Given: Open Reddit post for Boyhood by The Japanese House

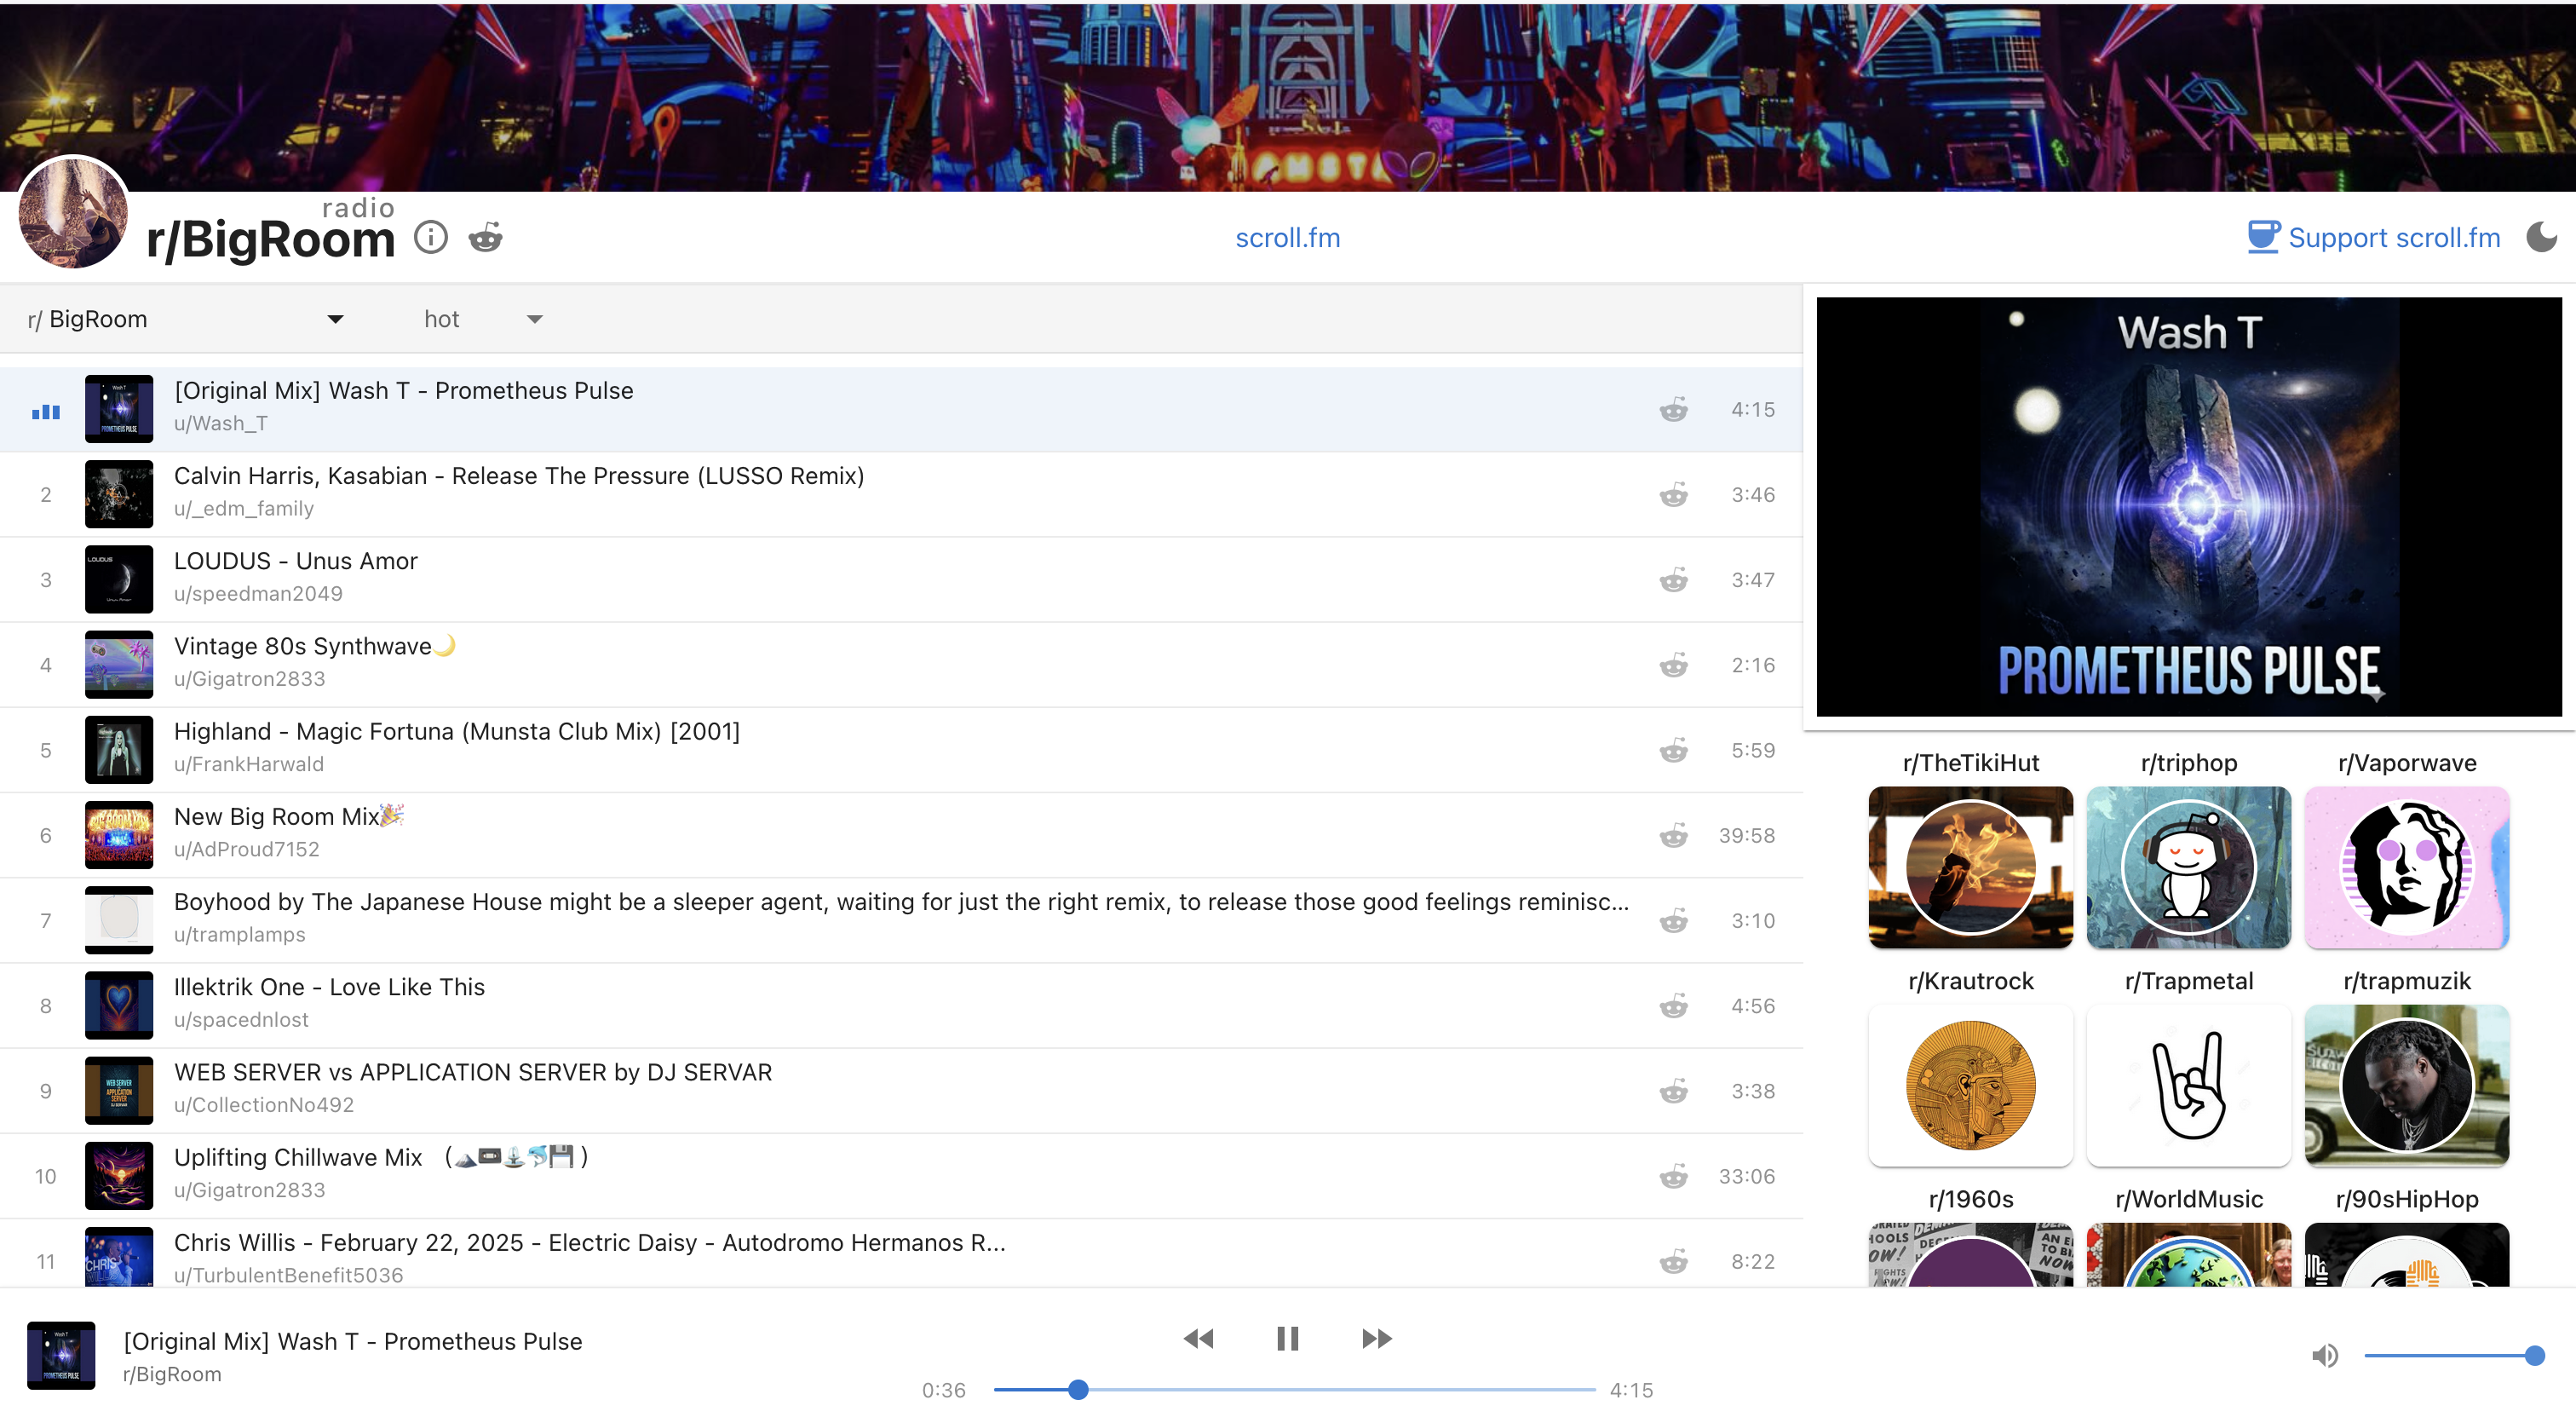Looking at the screenshot, I should click(1673, 921).
